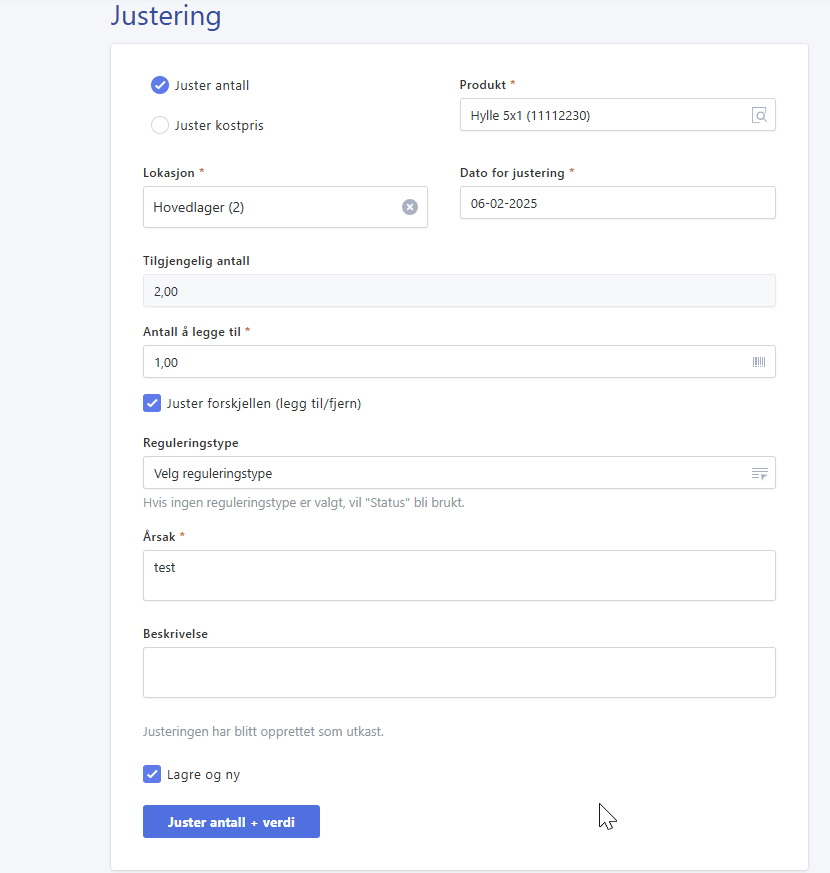The height and width of the screenshot is (873, 830).
Task: Uncheck Juster forskjellen (legg til/fjern)
Action: point(152,403)
